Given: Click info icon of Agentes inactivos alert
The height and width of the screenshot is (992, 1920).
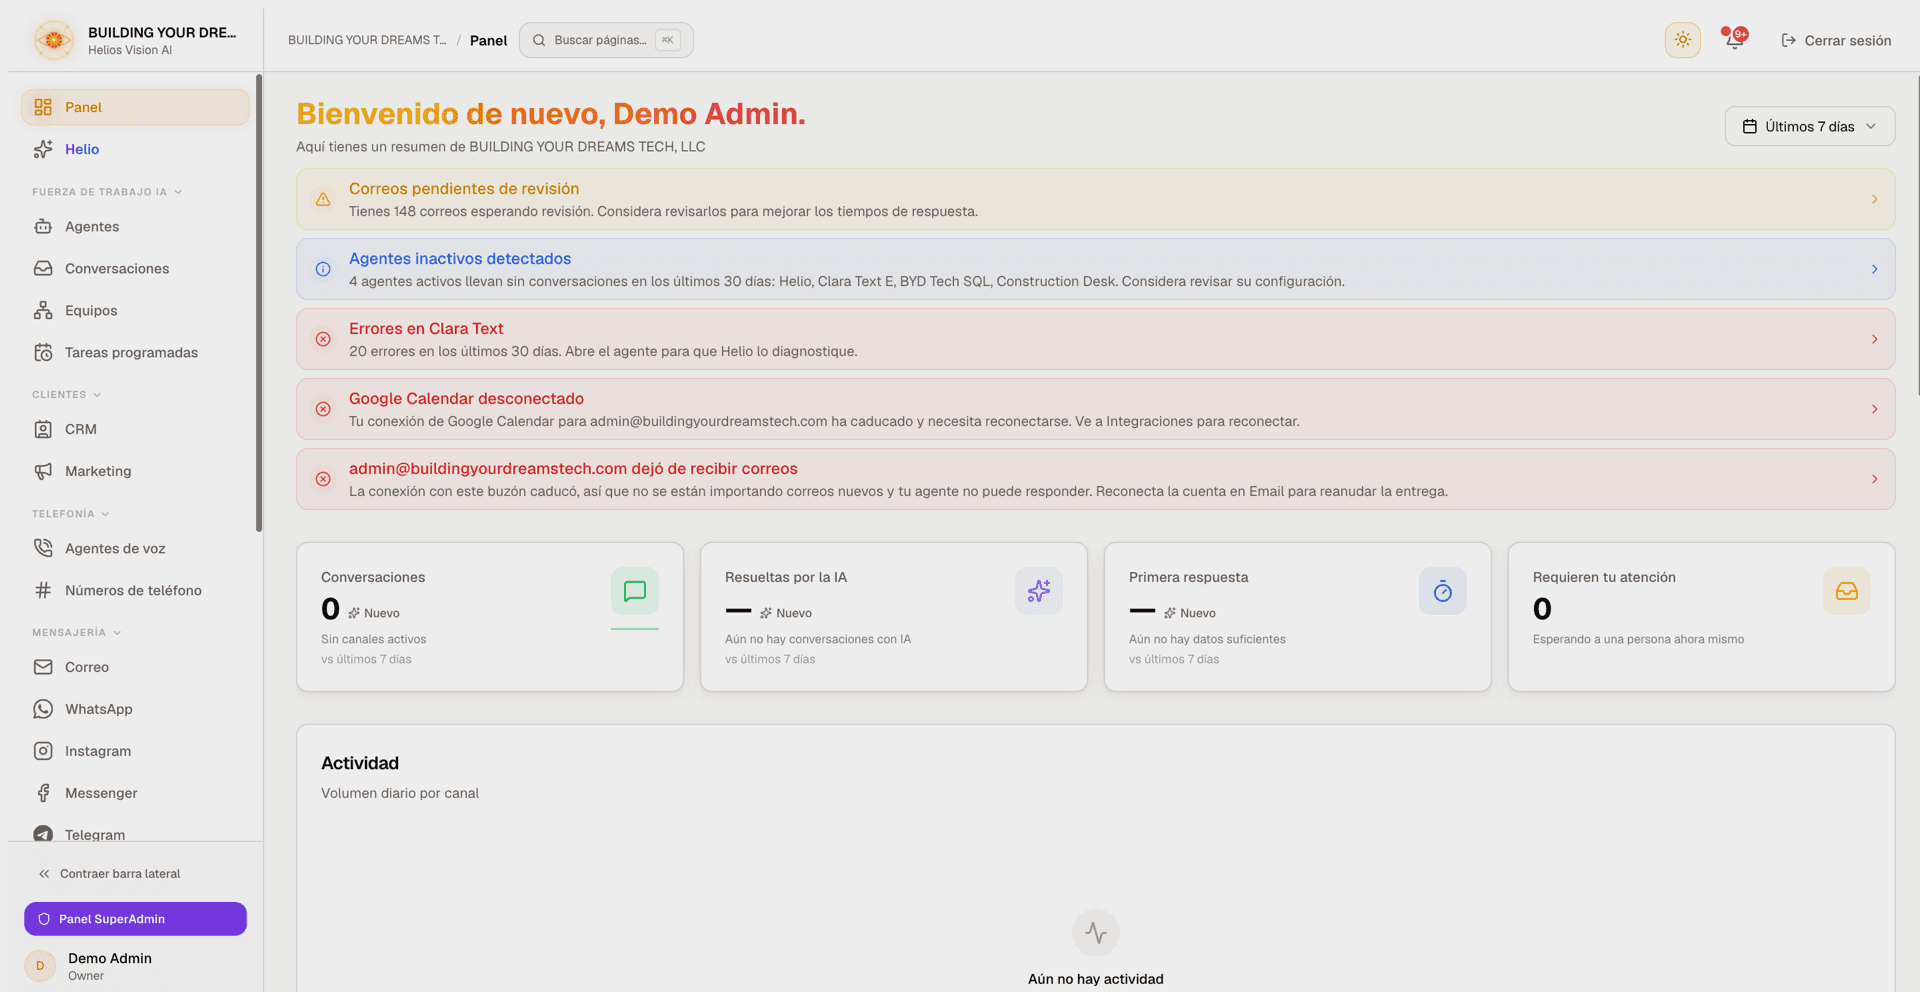Looking at the screenshot, I should point(323,269).
